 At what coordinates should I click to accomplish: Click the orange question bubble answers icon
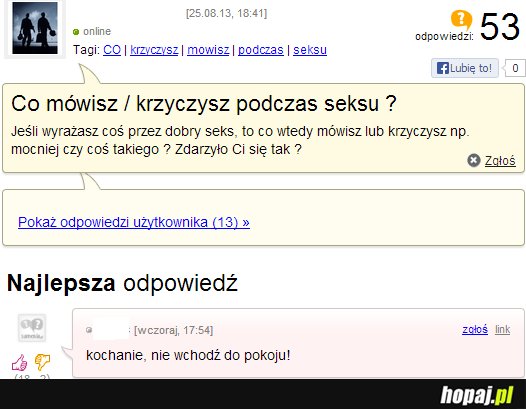(461, 20)
